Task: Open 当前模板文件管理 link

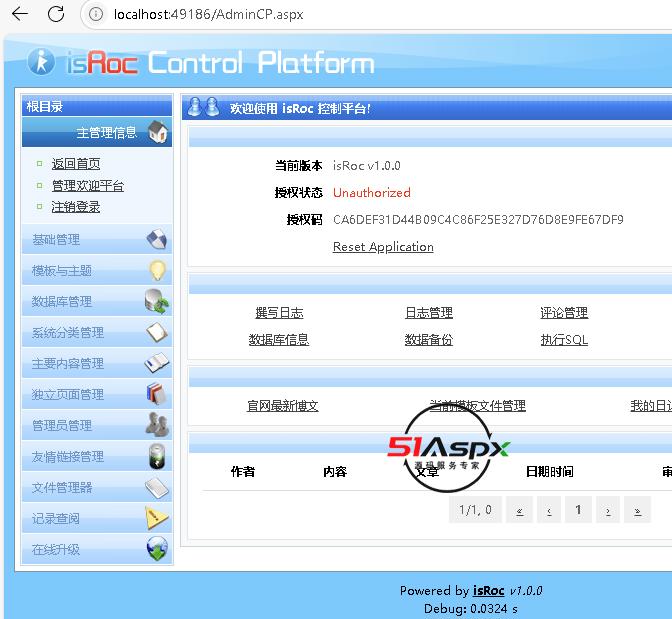Action: point(477,405)
